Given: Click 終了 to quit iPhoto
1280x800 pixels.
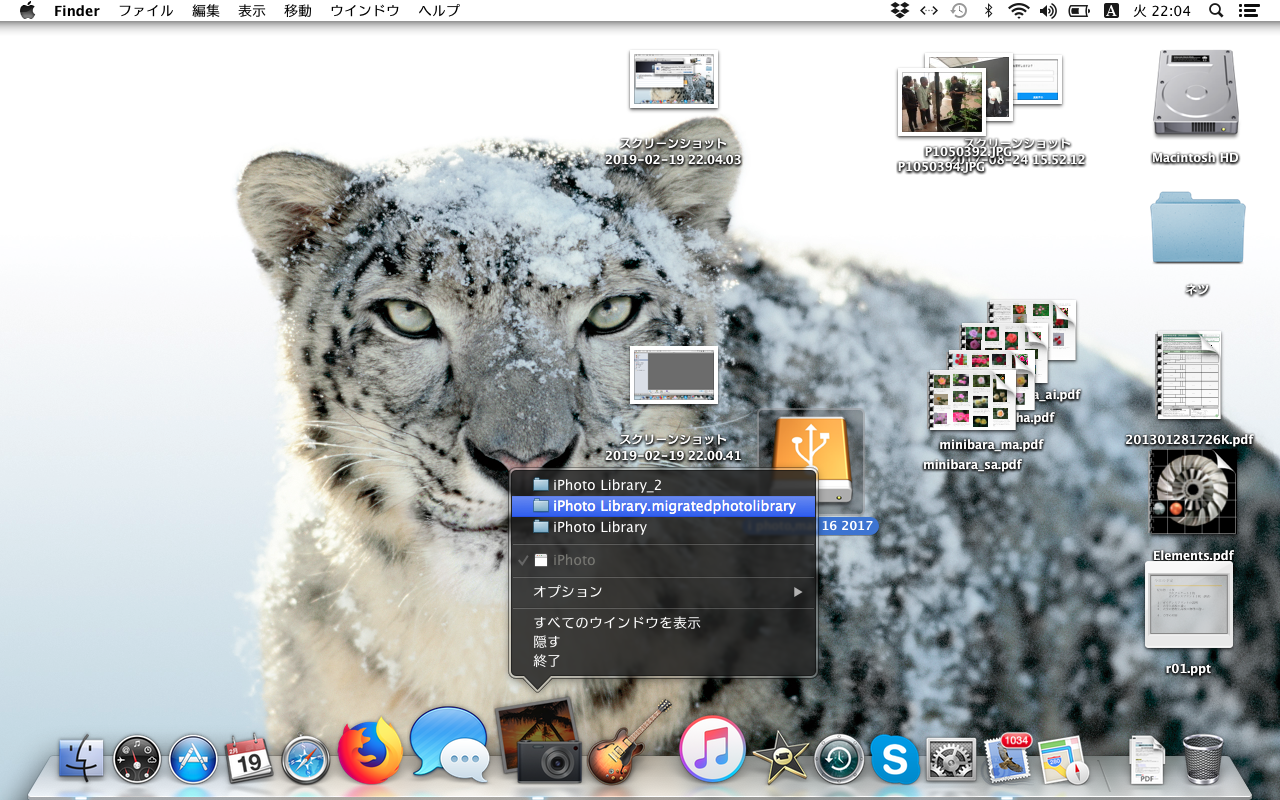Looking at the screenshot, I should [x=547, y=660].
